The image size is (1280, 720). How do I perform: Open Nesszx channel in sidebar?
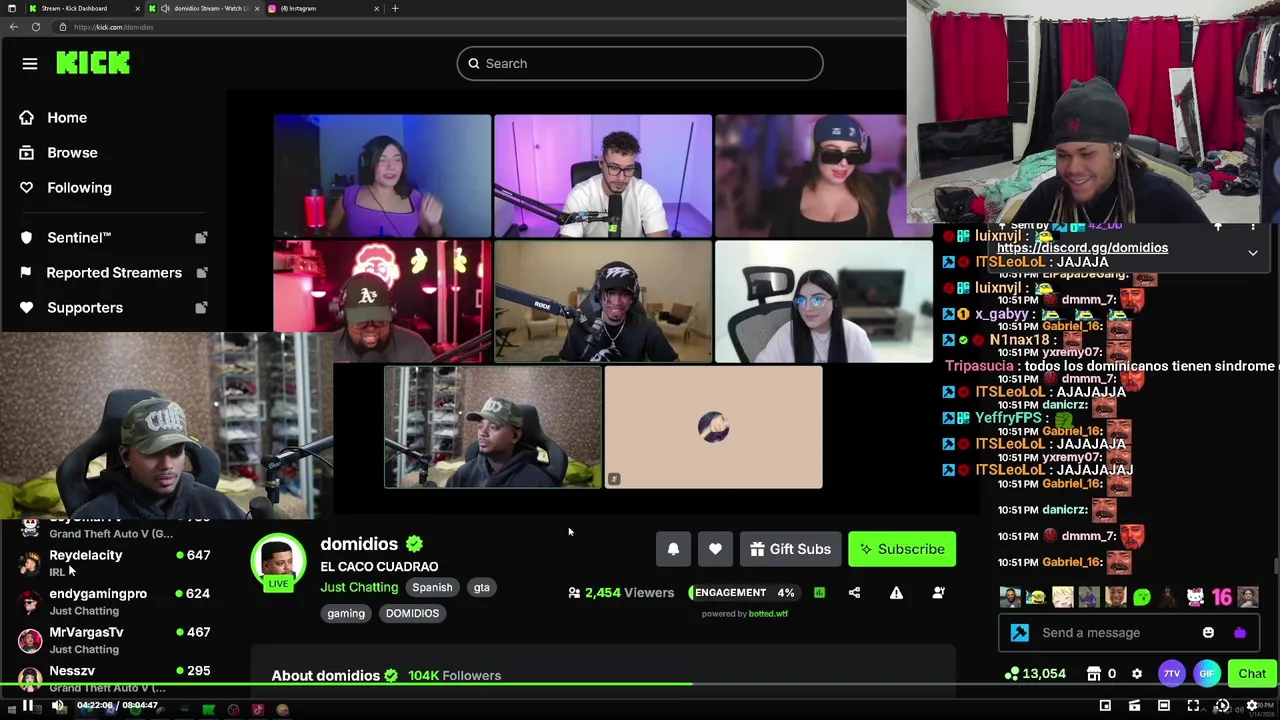pos(116,679)
